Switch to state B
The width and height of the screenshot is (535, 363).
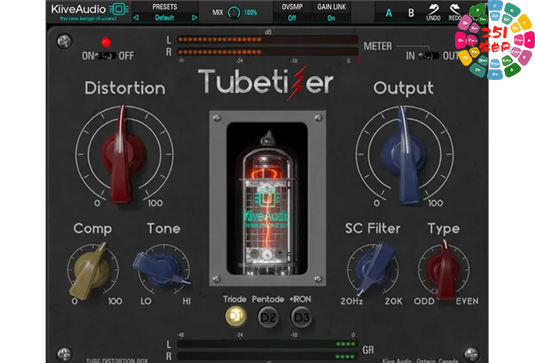coord(411,13)
